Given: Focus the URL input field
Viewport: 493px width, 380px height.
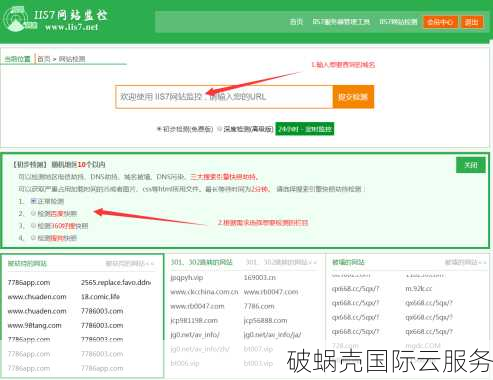Looking at the screenshot, I should (224, 97).
